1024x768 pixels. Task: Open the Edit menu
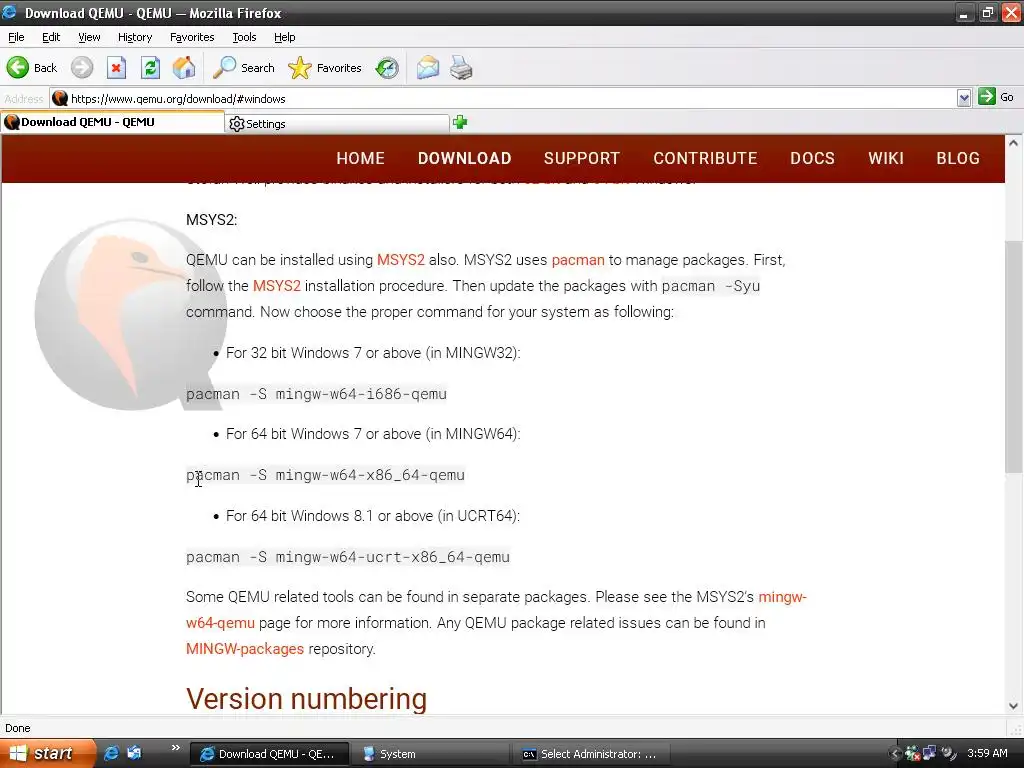51,37
